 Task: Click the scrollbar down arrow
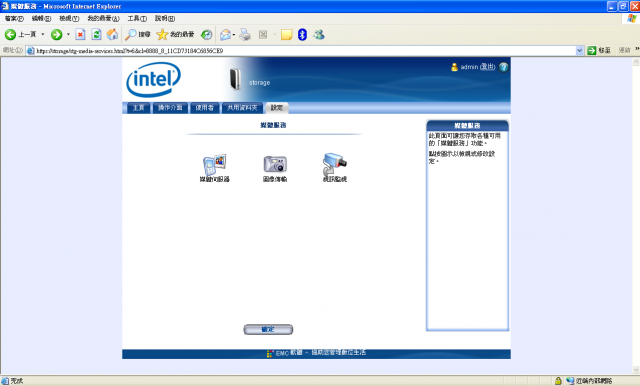click(x=636, y=370)
